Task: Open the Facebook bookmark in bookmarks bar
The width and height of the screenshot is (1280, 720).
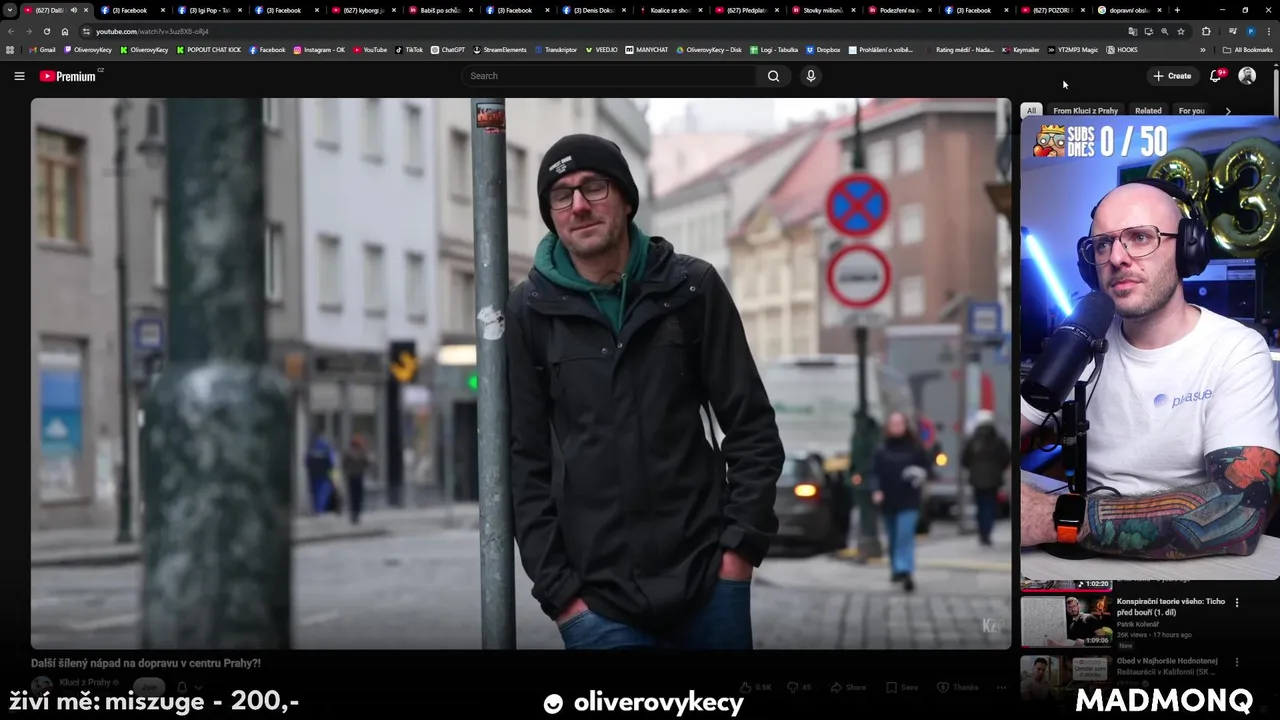Action: click(x=267, y=50)
